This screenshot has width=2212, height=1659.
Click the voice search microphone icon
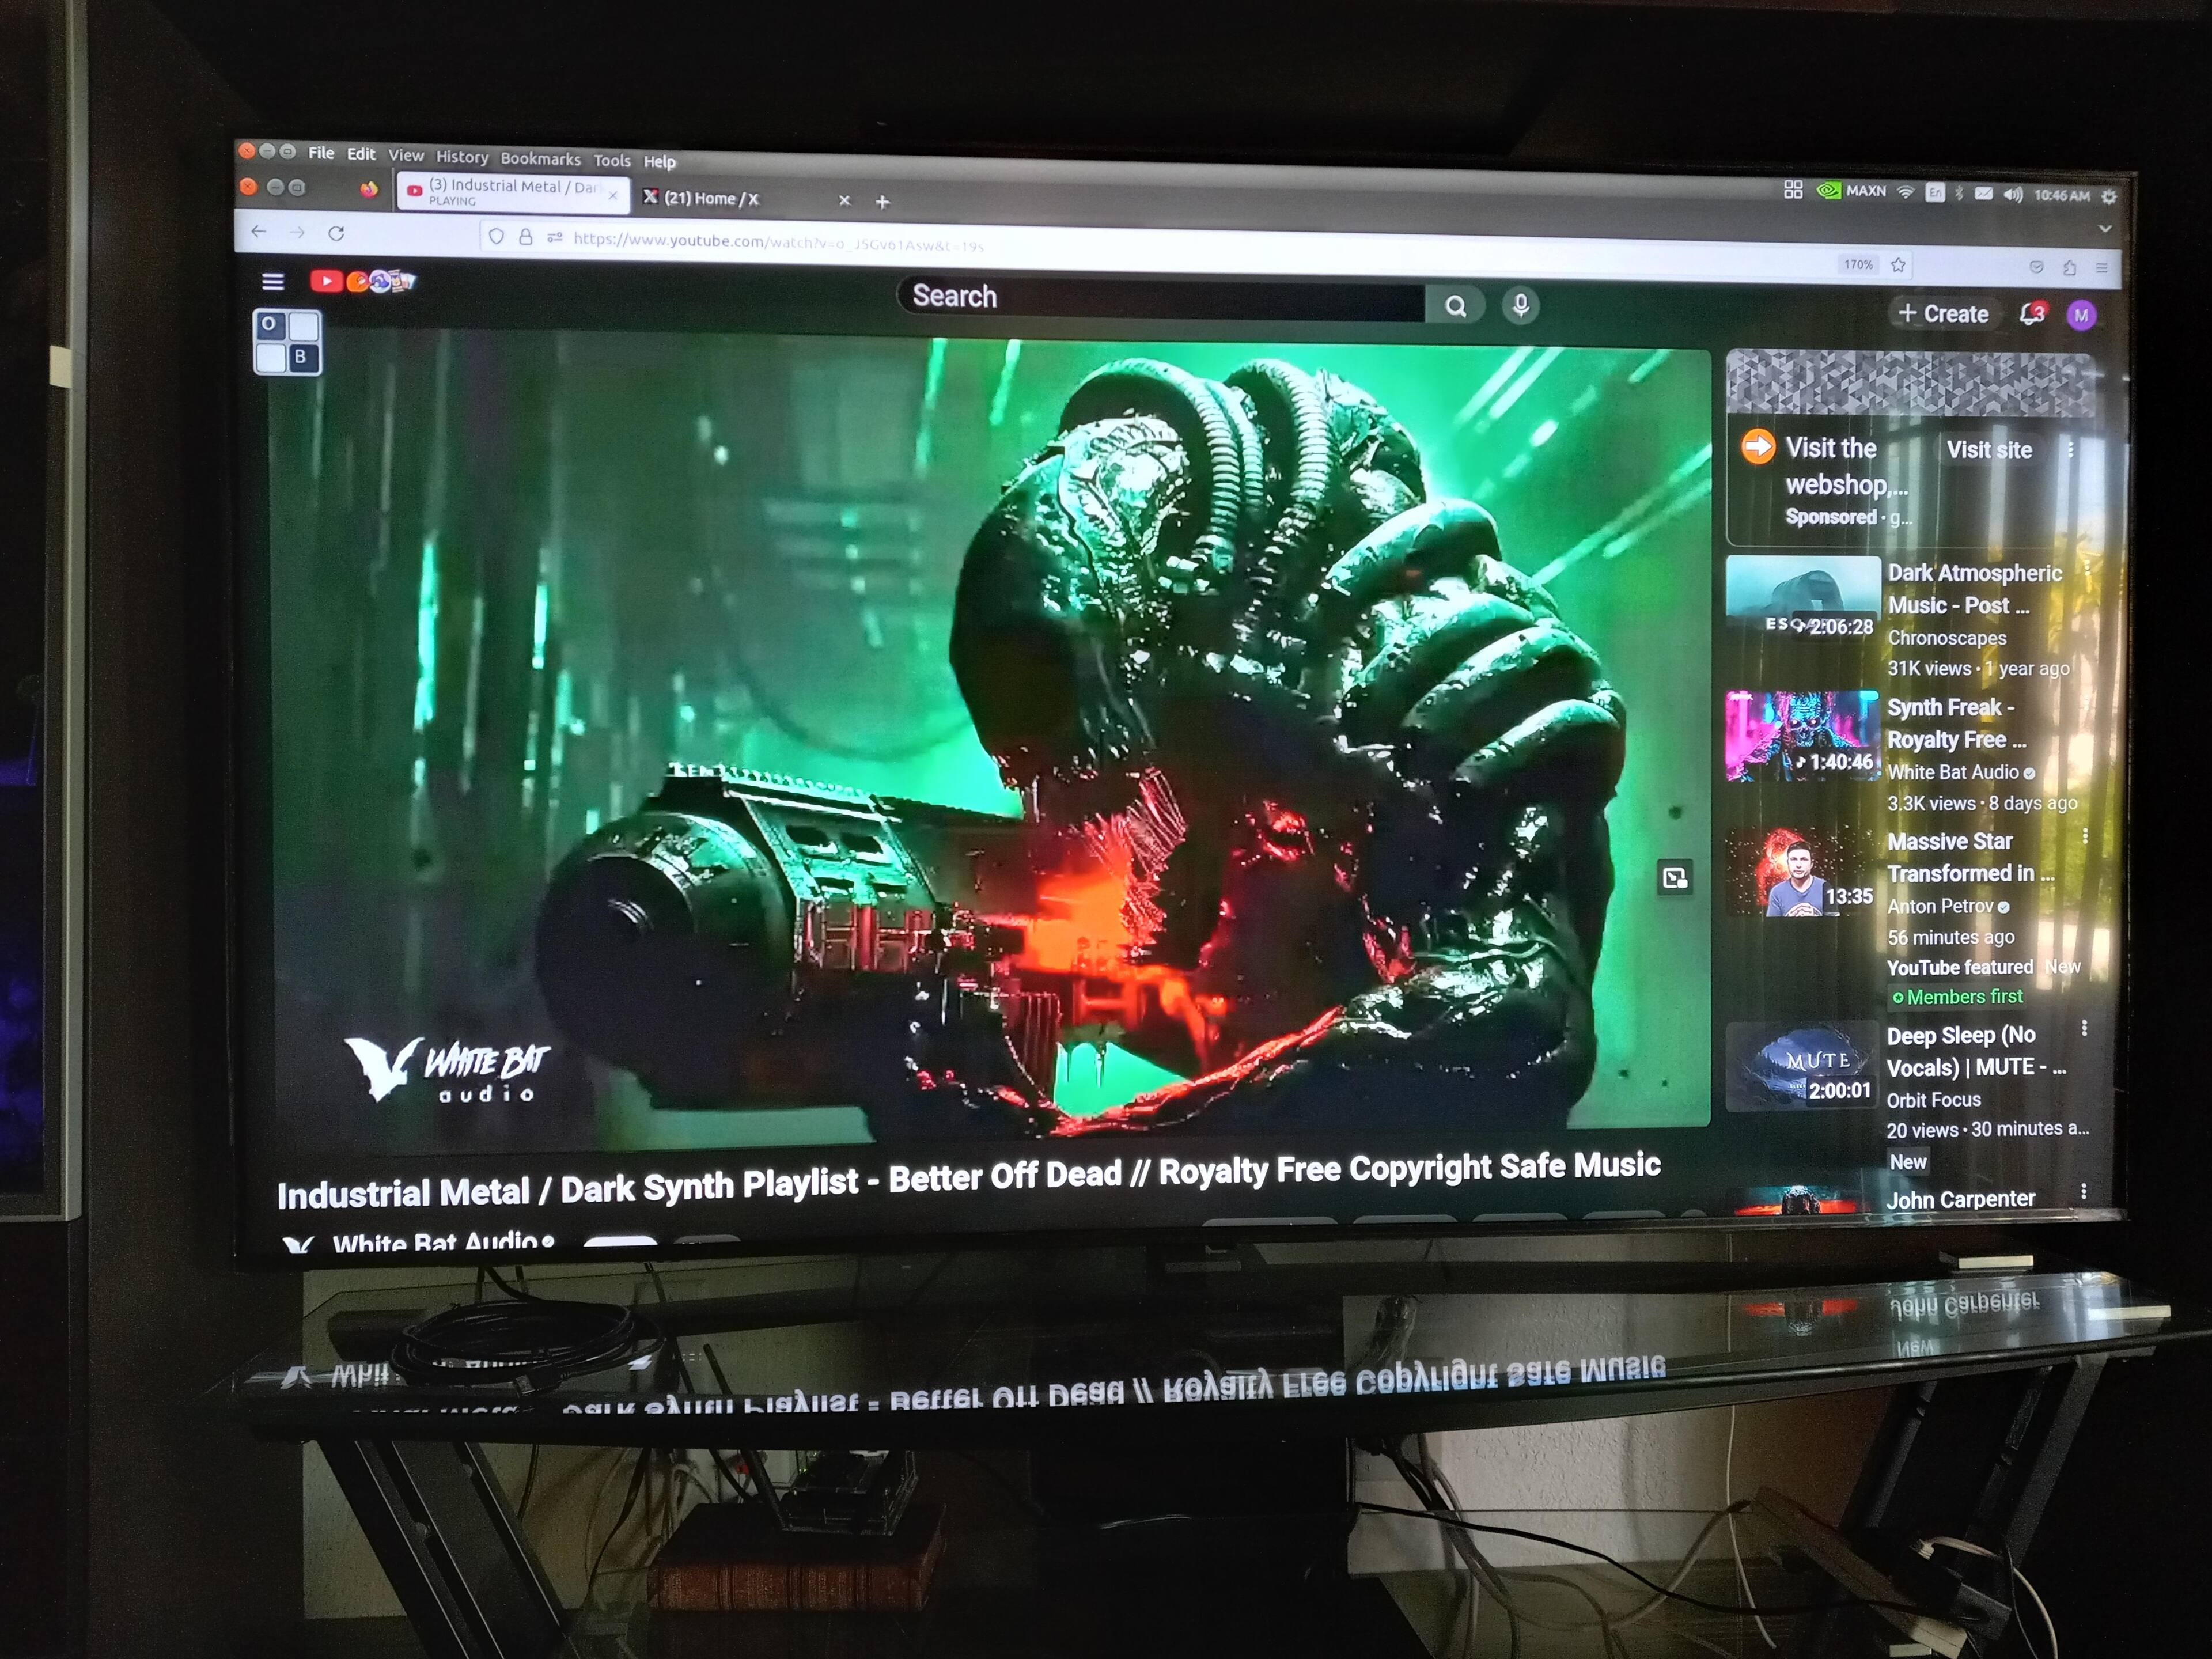(x=1520, y=305)
